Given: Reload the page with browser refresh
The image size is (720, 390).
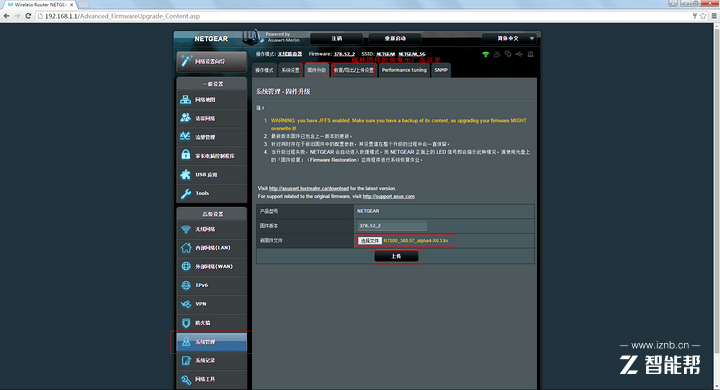Looking at the screenshot, I should point(28,16).
